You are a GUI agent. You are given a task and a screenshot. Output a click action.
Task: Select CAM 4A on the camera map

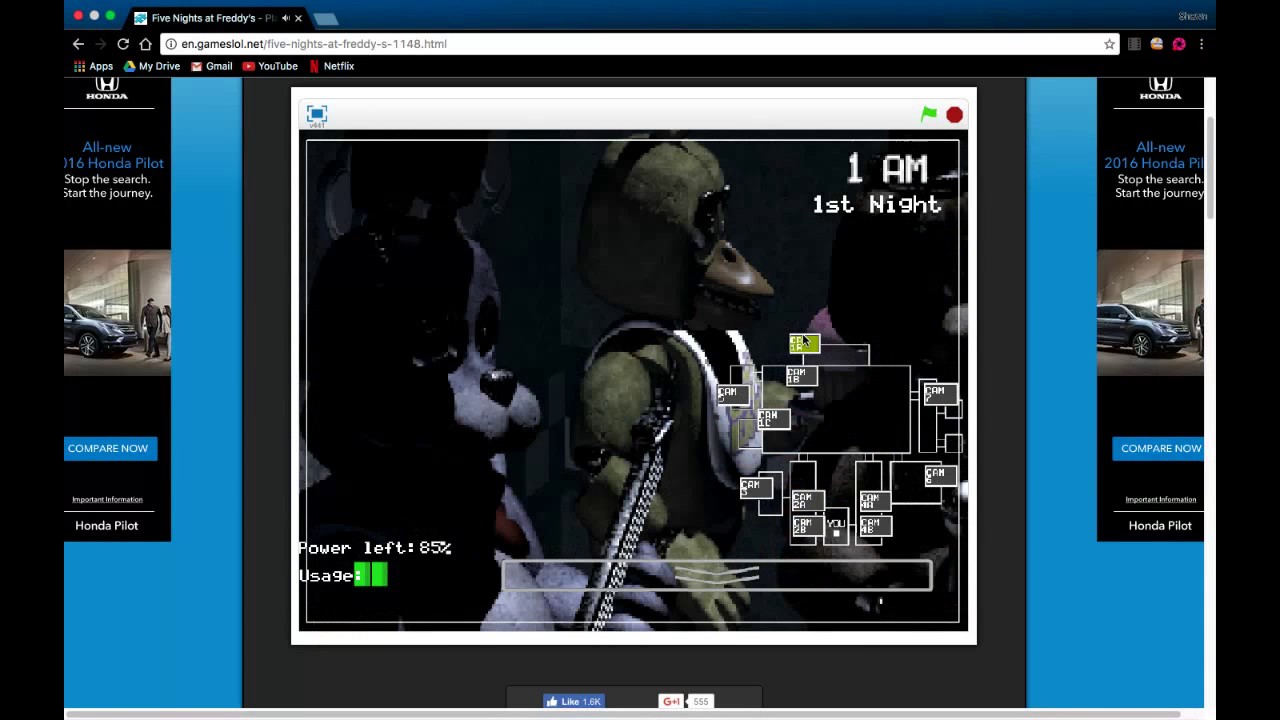coord(874,500)
